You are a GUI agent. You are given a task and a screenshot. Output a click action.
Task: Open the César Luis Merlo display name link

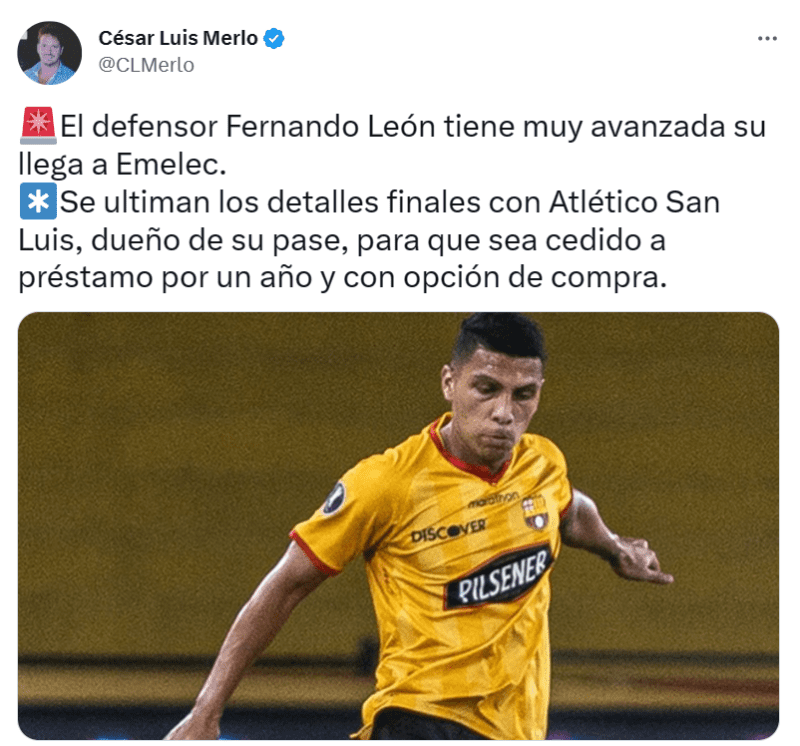point(178,38)
